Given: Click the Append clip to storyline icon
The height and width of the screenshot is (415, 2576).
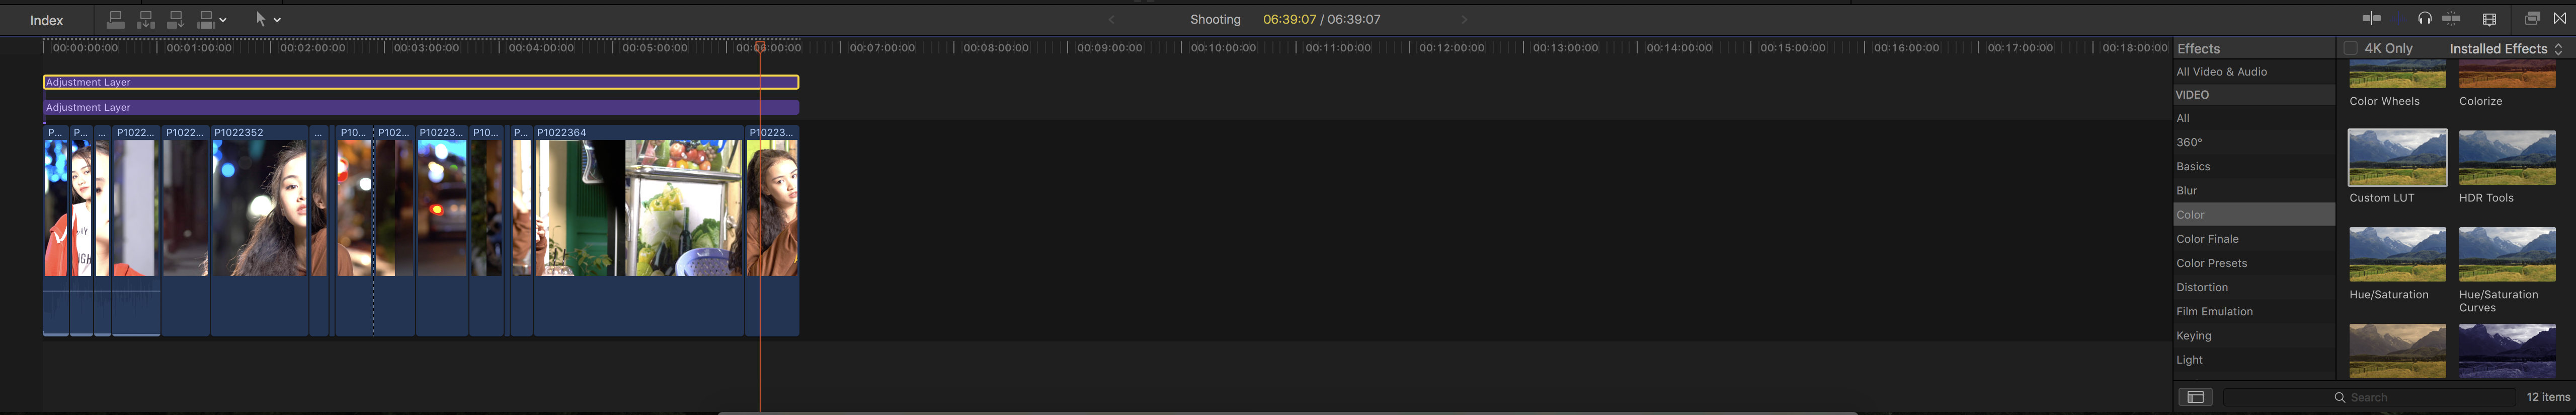Looking at the screenshot, I should (x=176, y=19).
